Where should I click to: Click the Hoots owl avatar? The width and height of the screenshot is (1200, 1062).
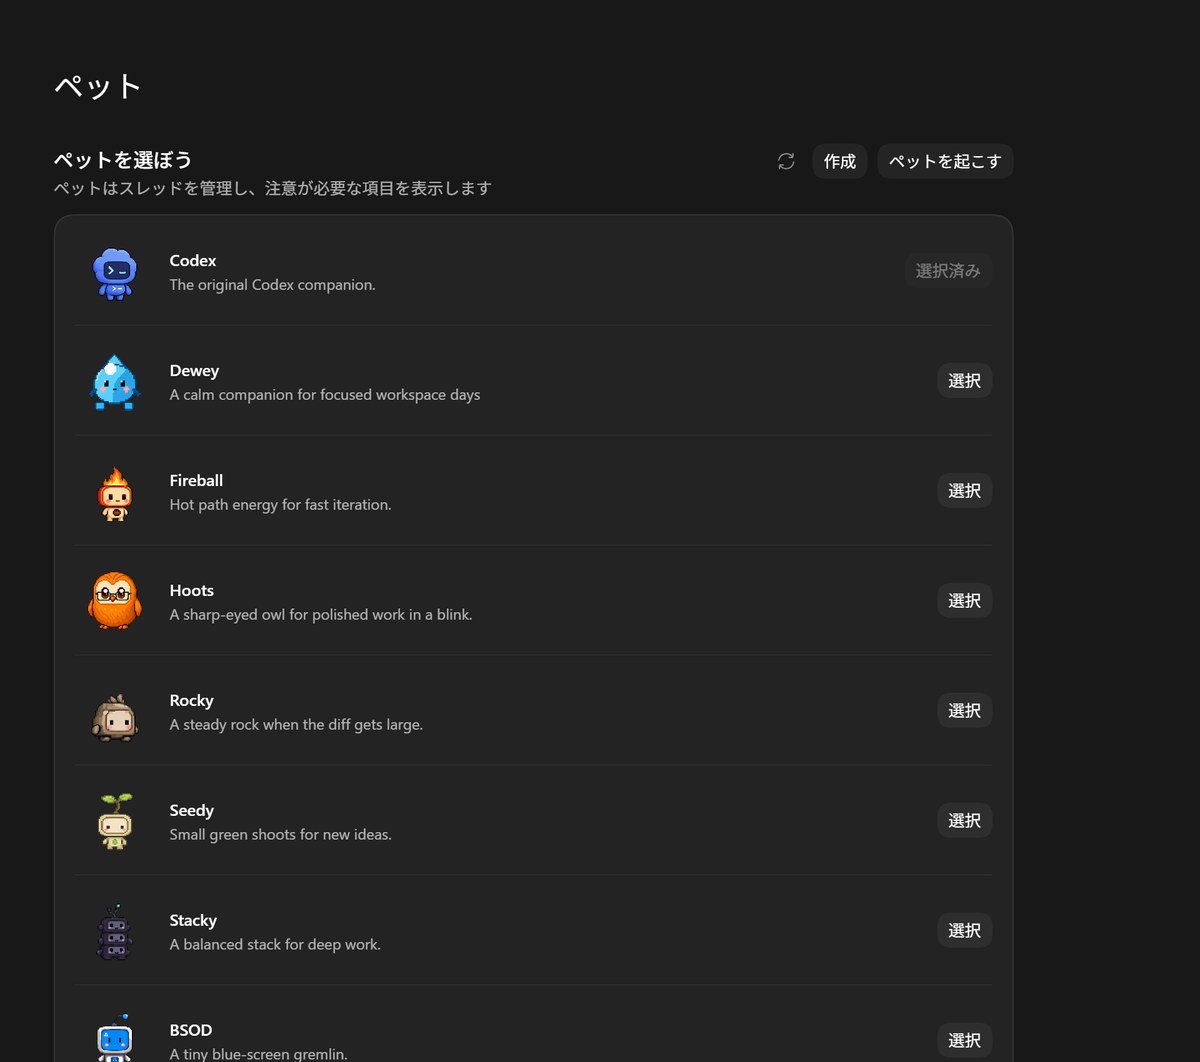click(x=115, y=600)
